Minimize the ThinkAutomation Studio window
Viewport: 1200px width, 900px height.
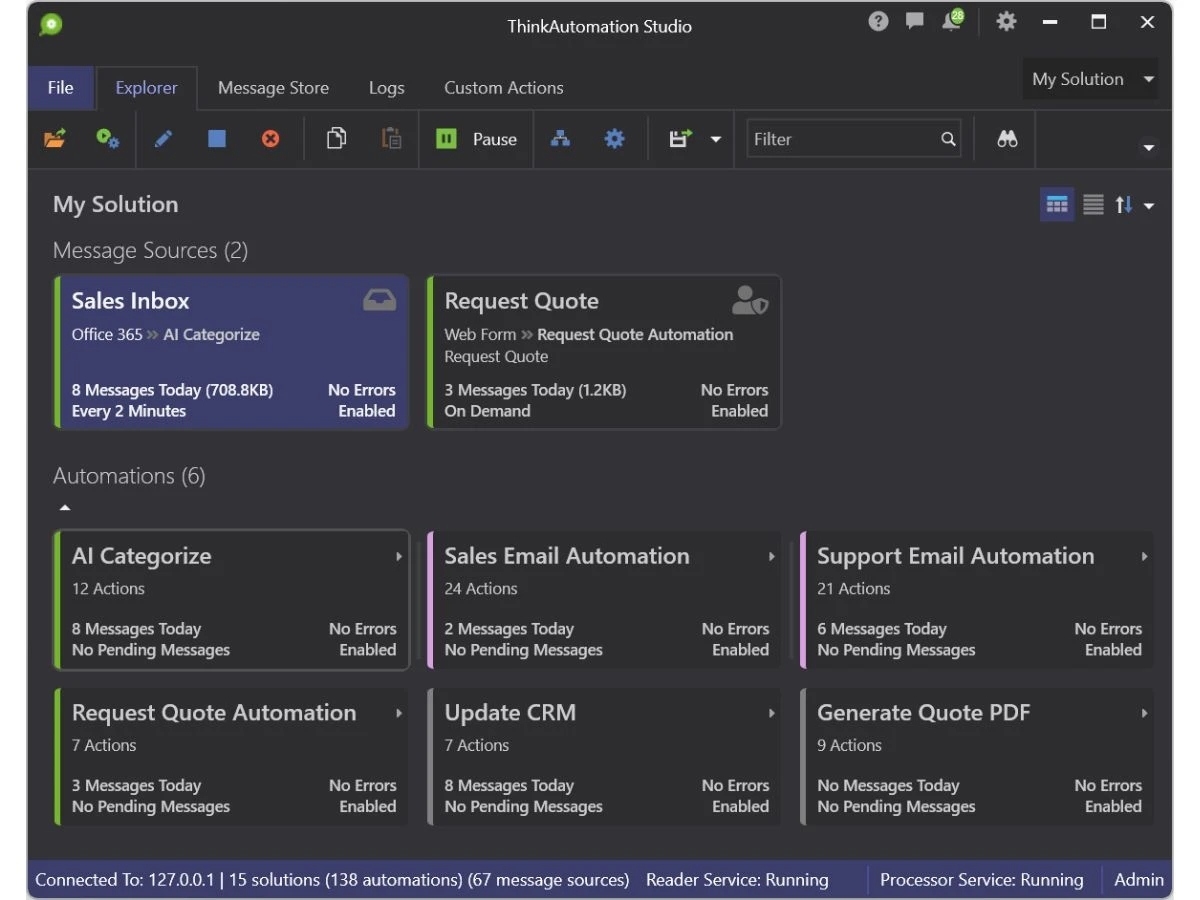(x=1049, y=22)
